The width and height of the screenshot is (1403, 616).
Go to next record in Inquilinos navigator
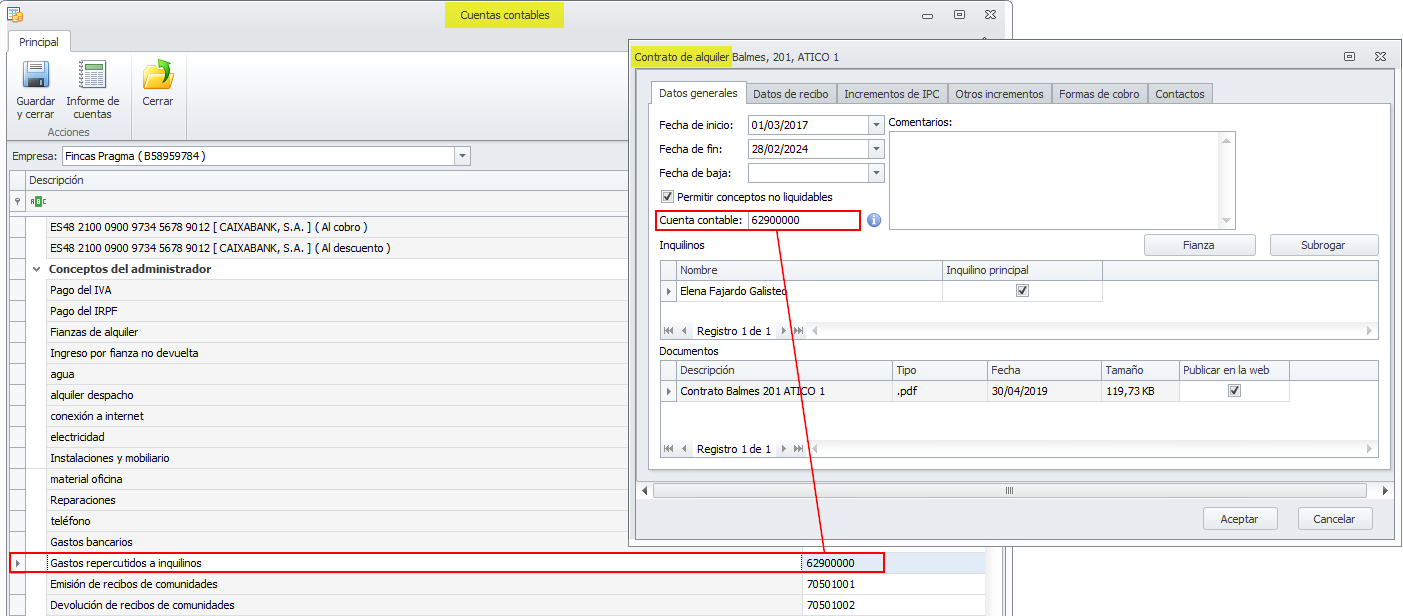pos(784,330)
